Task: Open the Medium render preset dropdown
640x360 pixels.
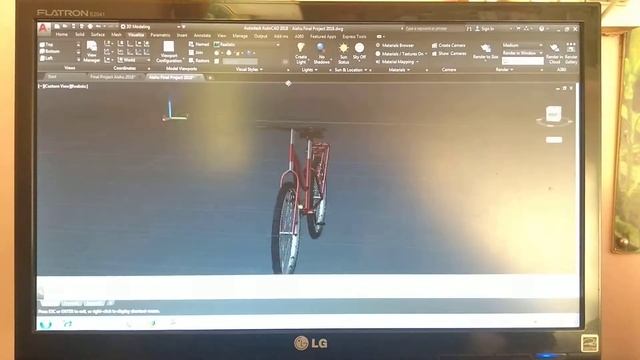Action: (x=522, y=45)
